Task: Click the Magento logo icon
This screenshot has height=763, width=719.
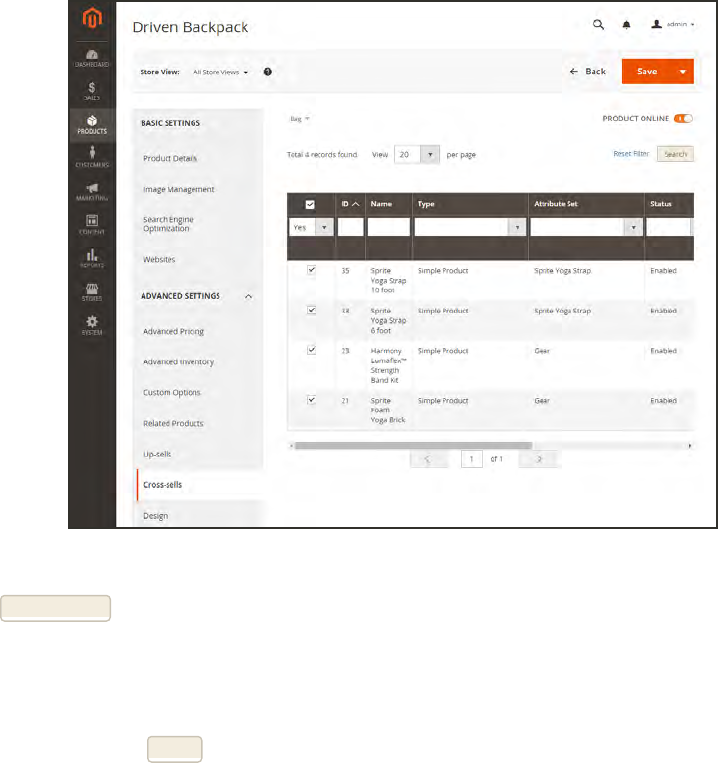Action: coord(92,18)
